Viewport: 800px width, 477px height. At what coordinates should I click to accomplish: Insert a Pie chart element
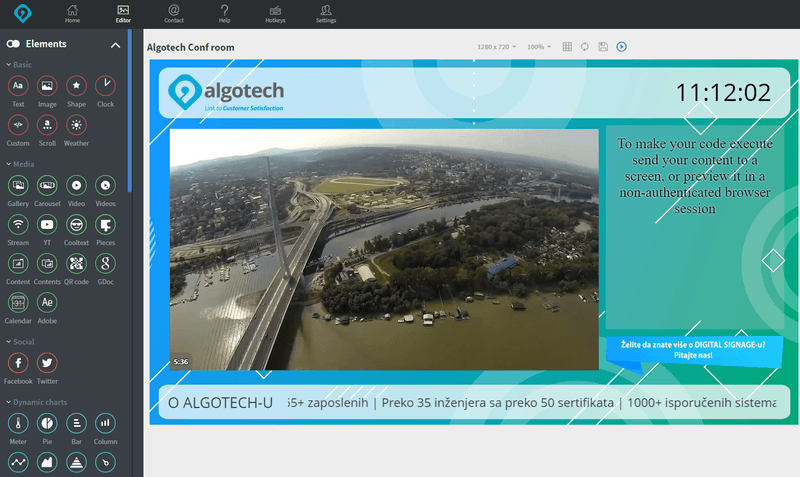coord(47,423)
